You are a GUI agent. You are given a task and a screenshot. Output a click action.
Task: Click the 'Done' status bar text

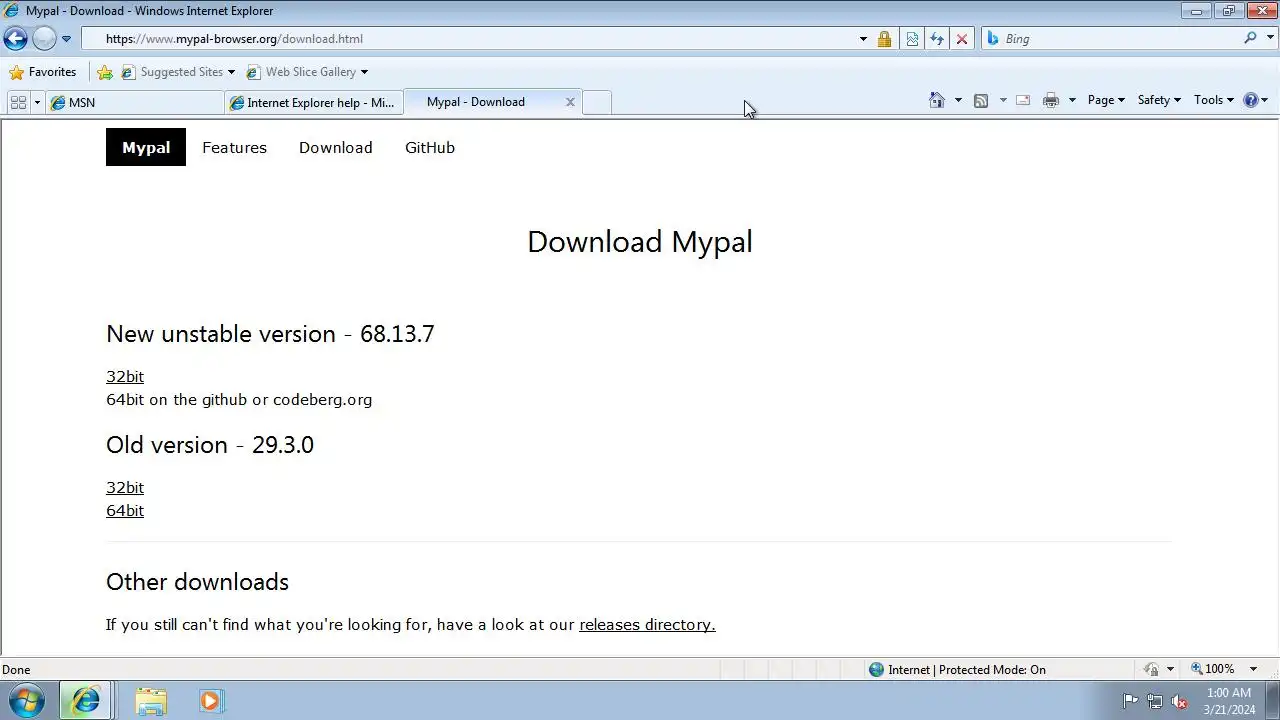tap(16, 670)
